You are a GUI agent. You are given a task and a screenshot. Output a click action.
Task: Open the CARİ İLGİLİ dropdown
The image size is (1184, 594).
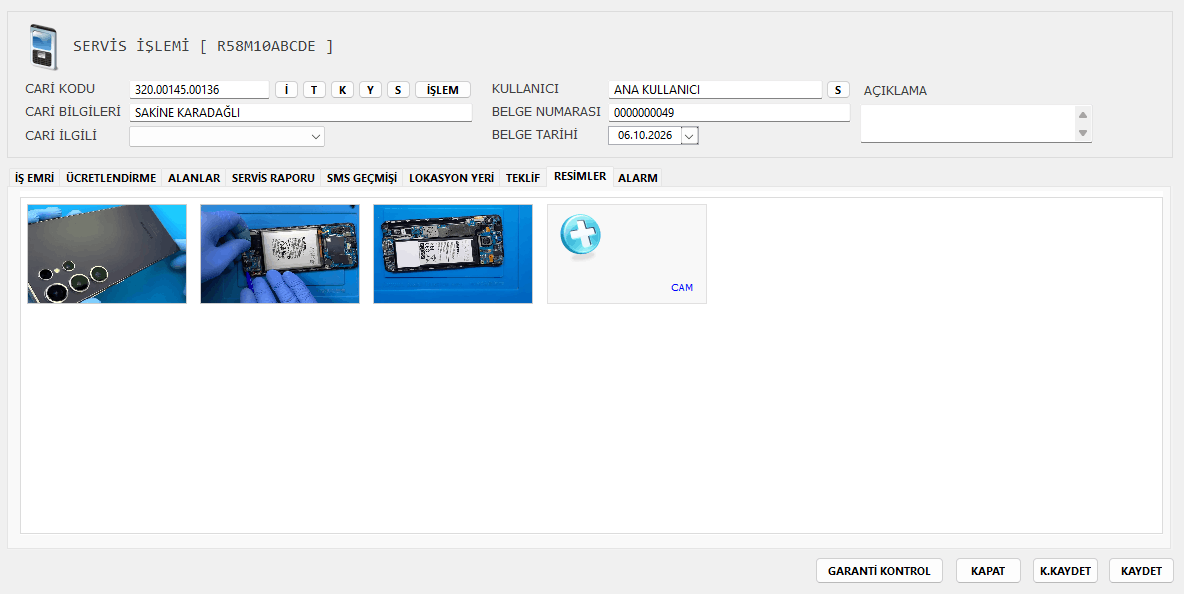click(316, 137)
